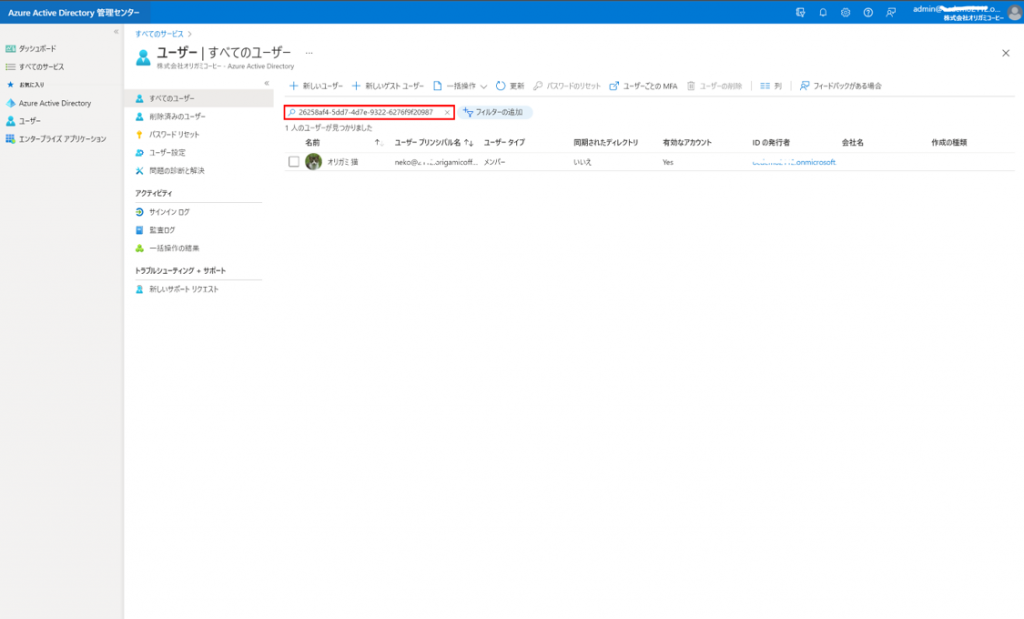Open the 列 column chooser

[771, 86]
